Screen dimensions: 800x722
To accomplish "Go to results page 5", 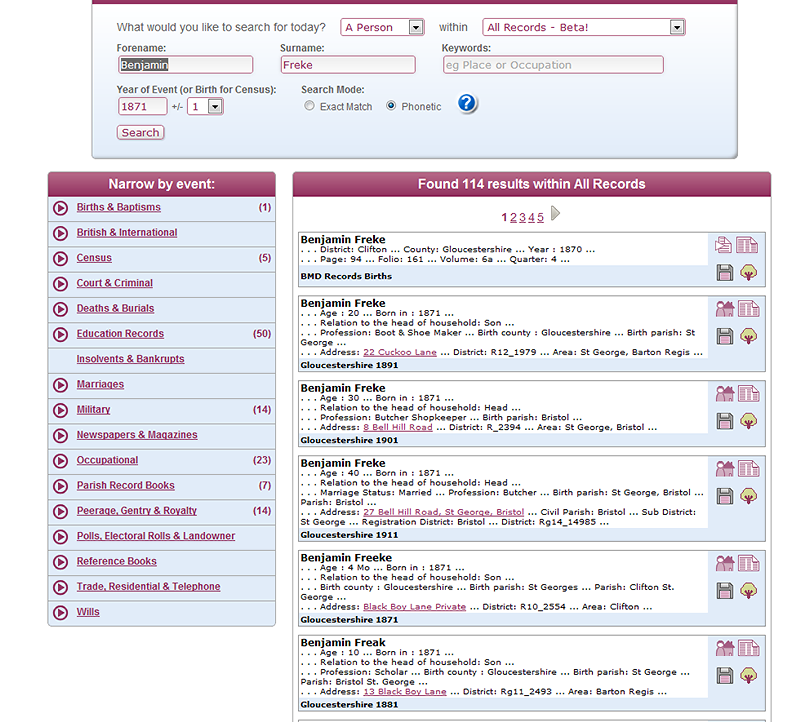I will pyautogui.click(x=540, y=217).
